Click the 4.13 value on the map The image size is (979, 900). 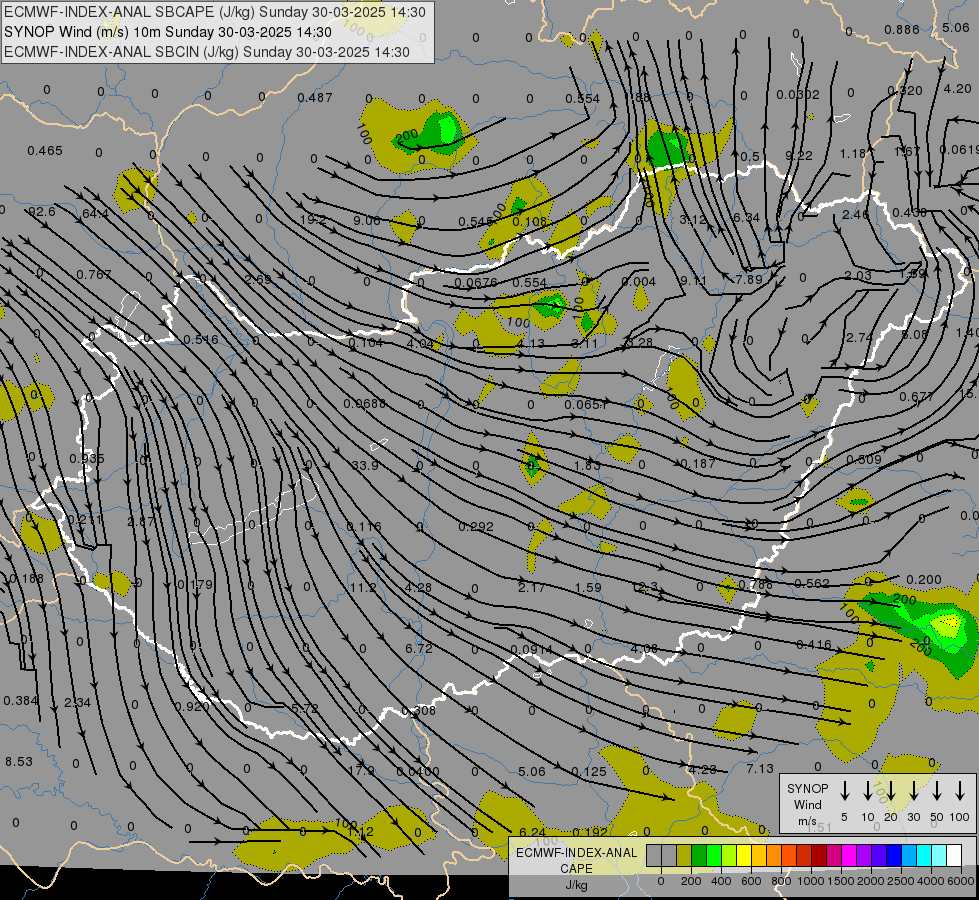pos(531,343)
